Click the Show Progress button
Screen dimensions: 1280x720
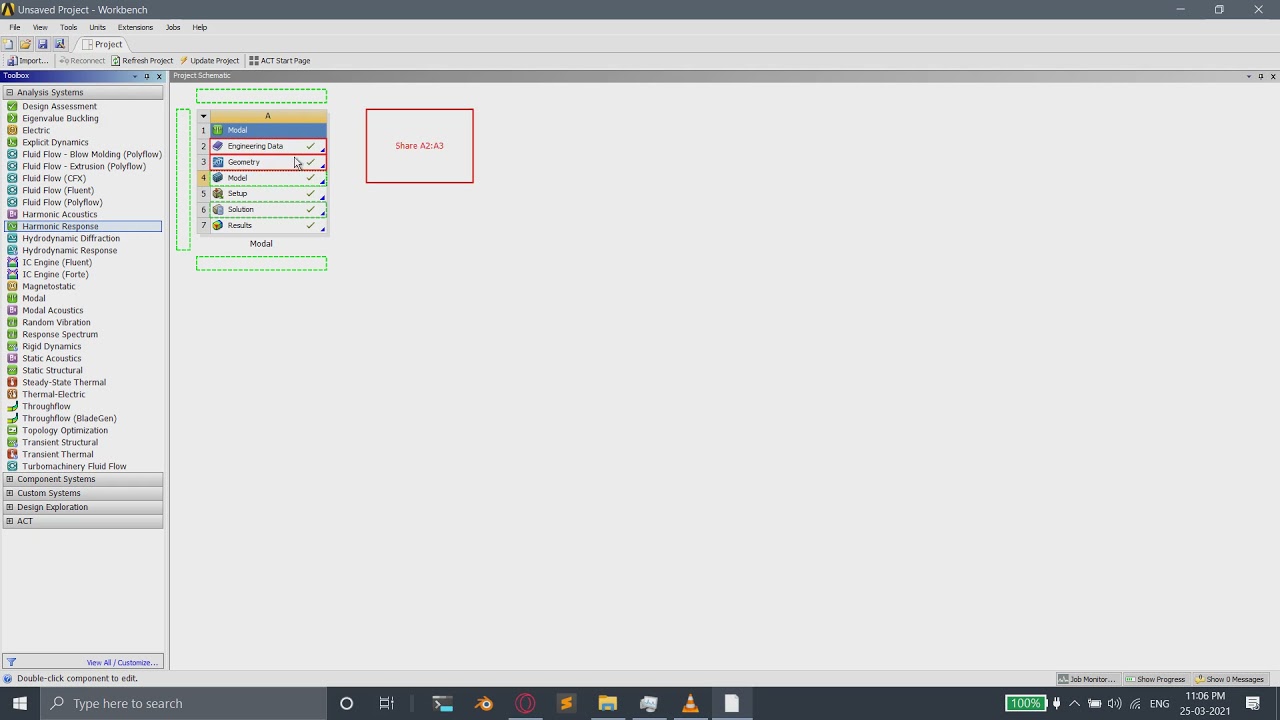pos(1155,679)
